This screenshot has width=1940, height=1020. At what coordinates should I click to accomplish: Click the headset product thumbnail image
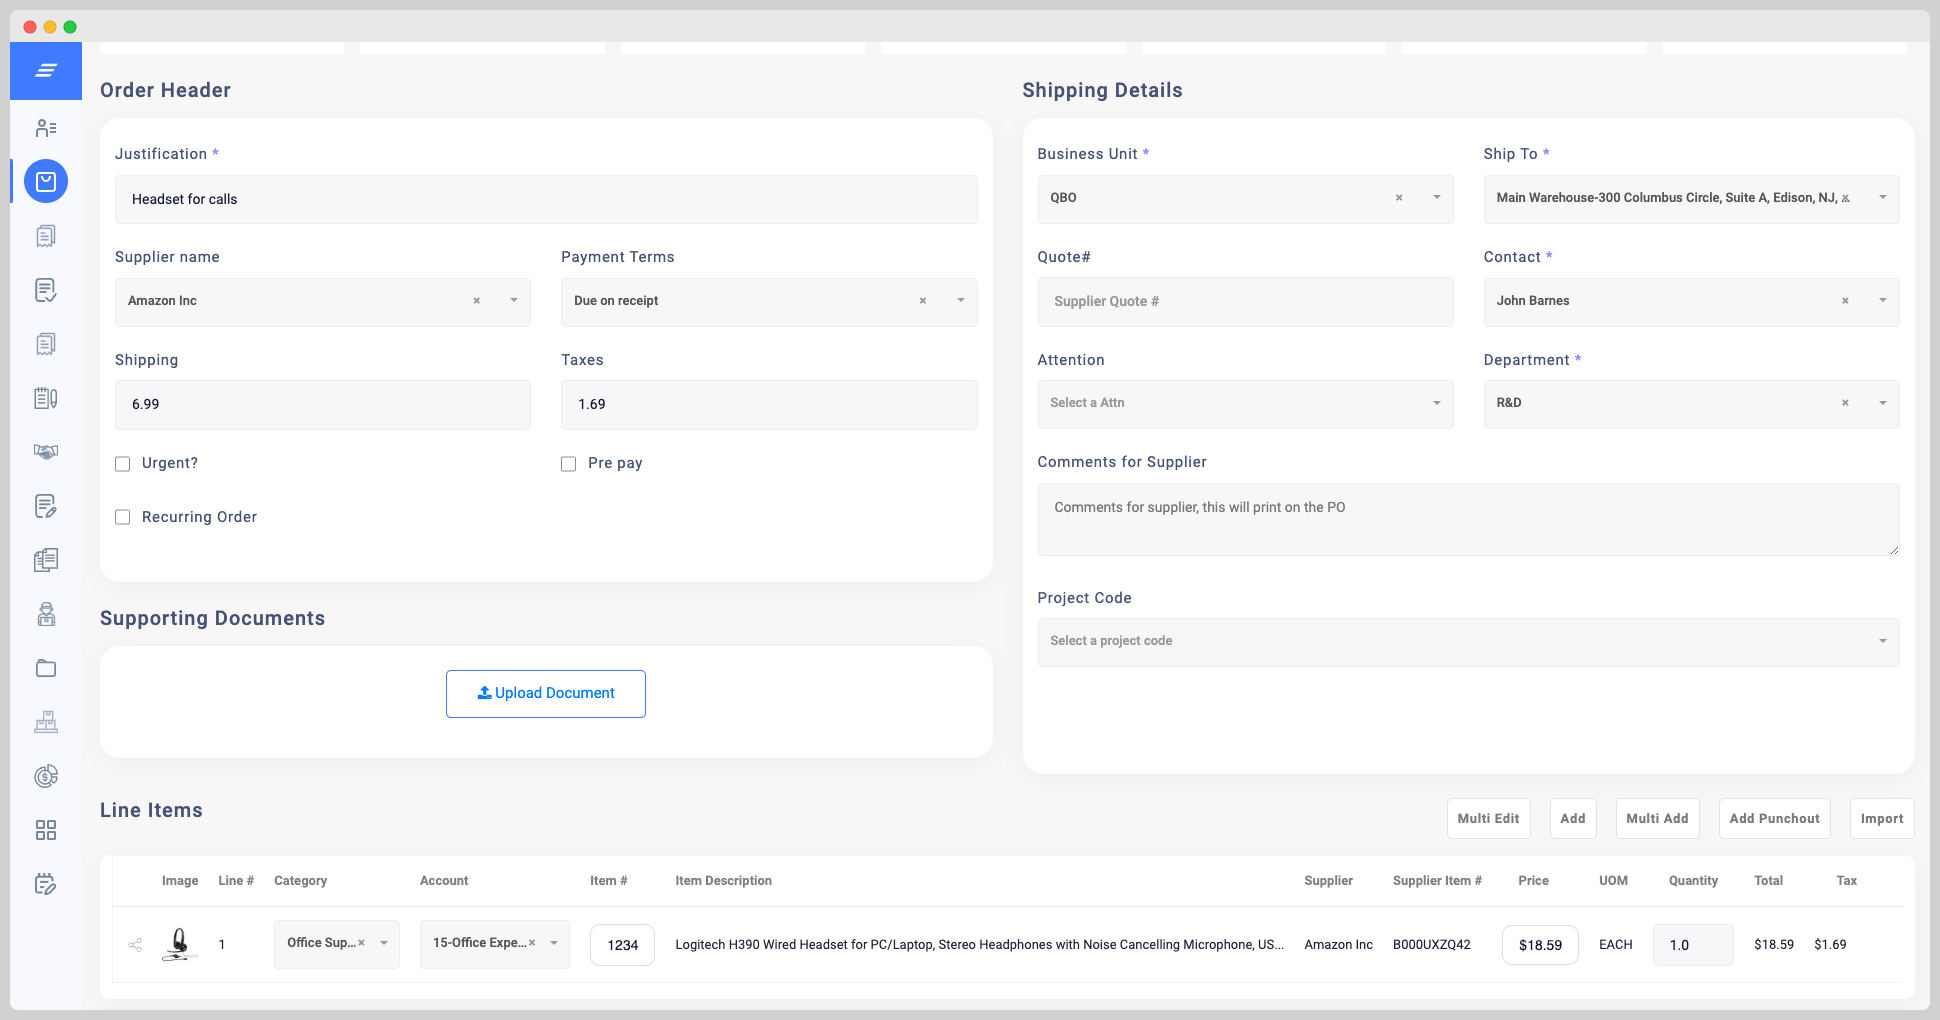coord(180,943)
